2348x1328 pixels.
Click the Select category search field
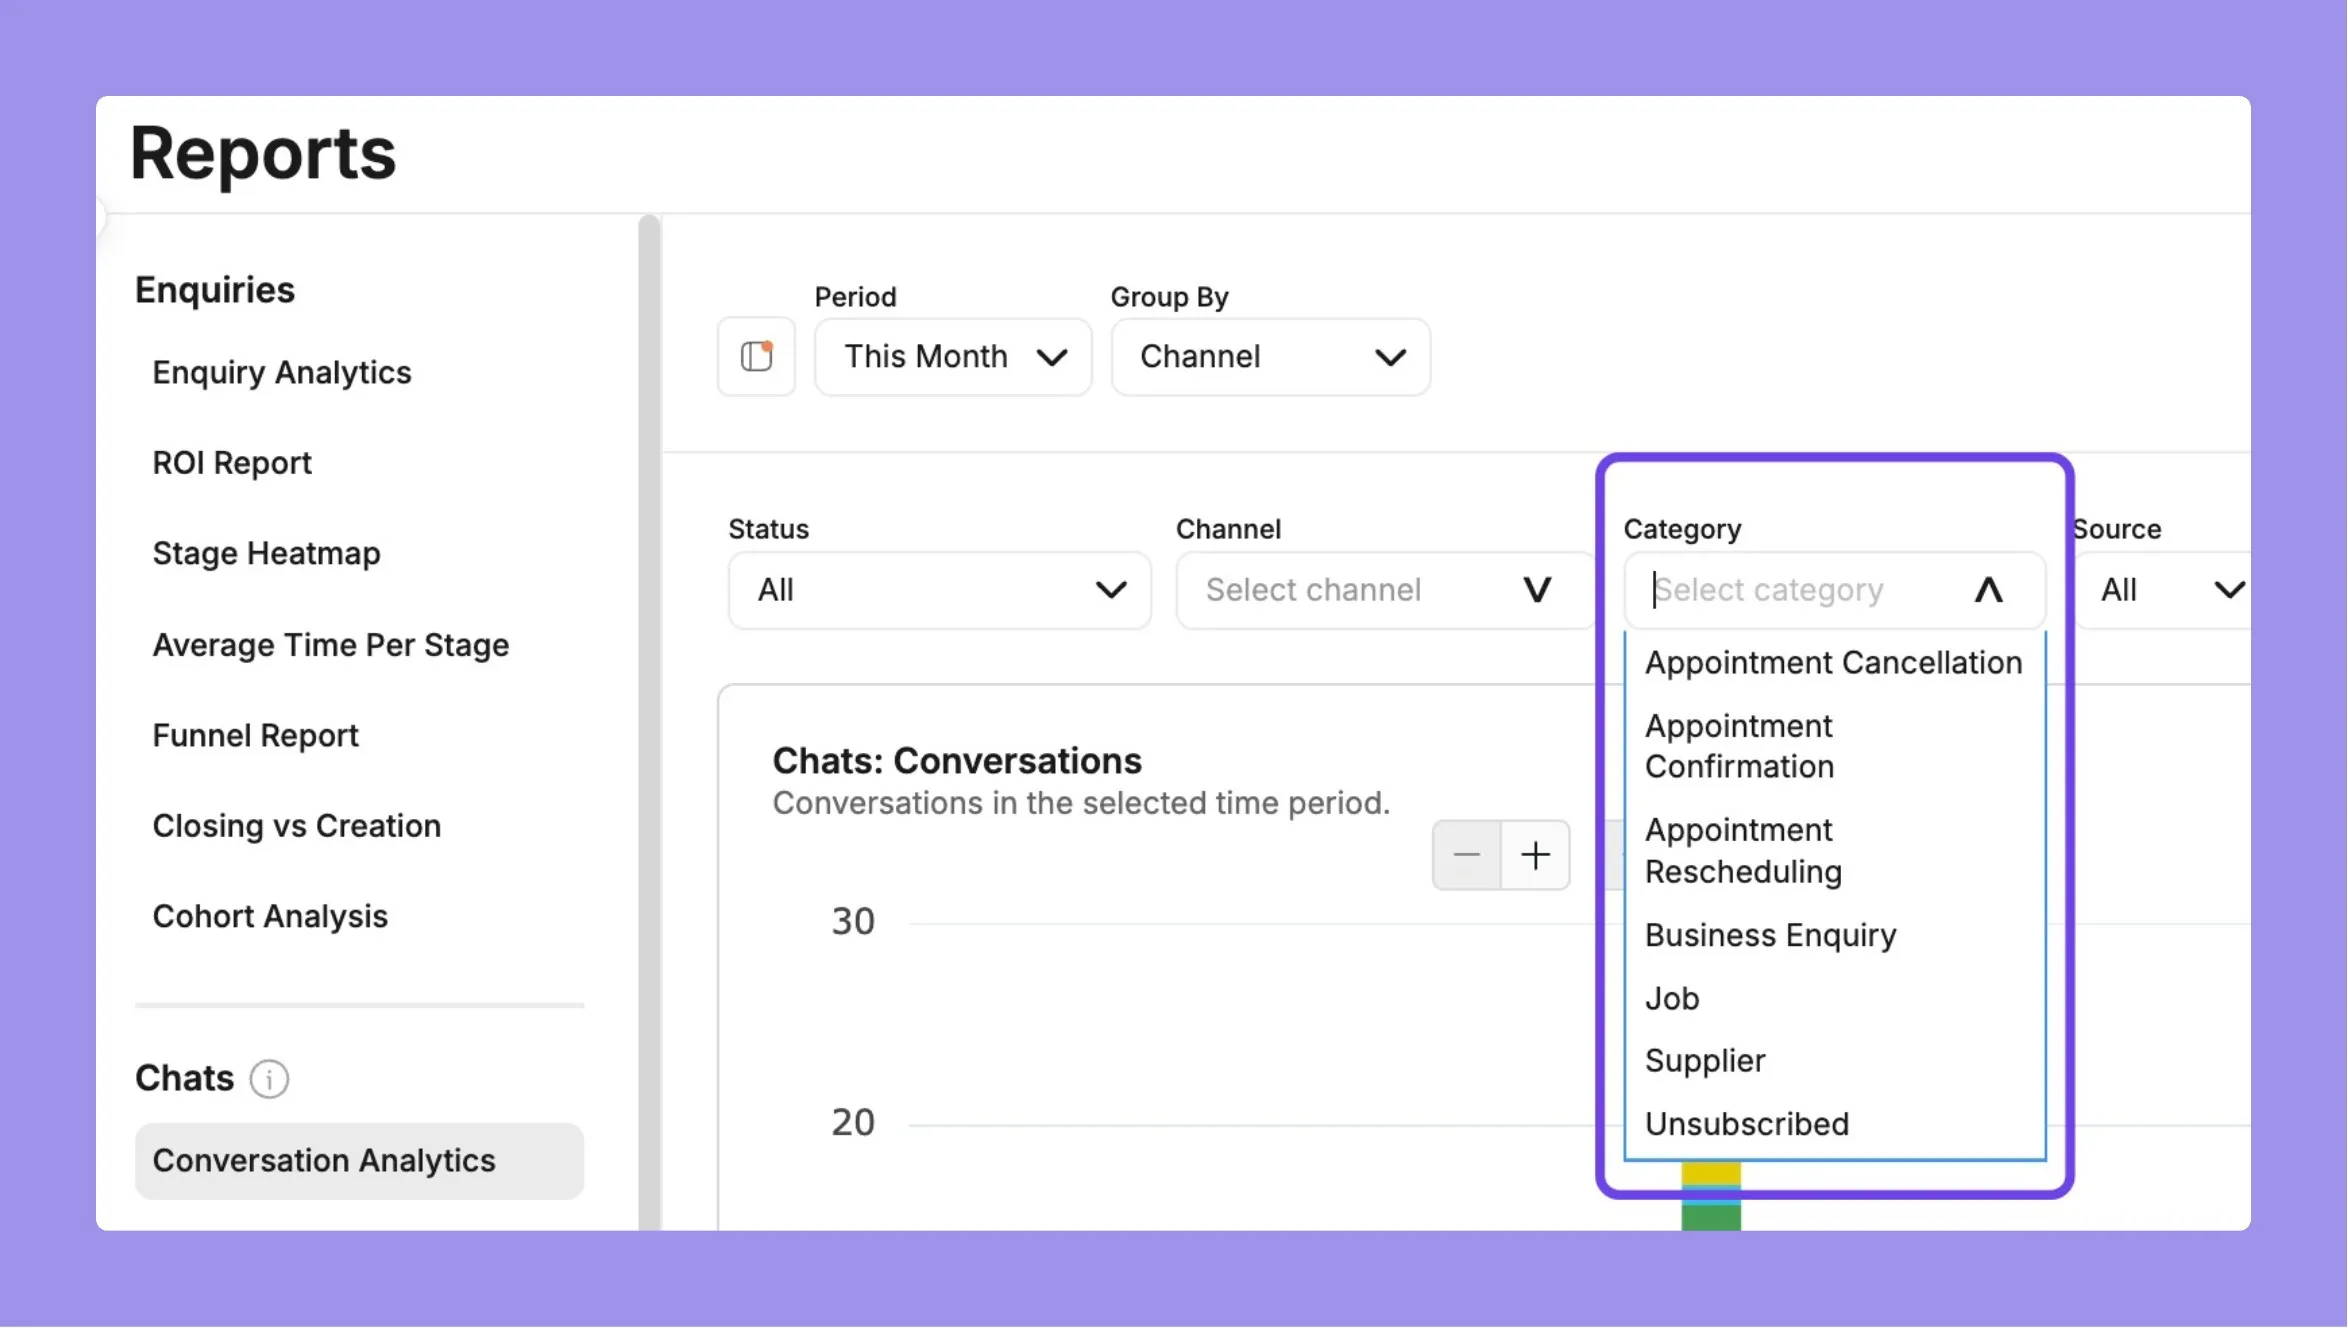[1800, 590]
